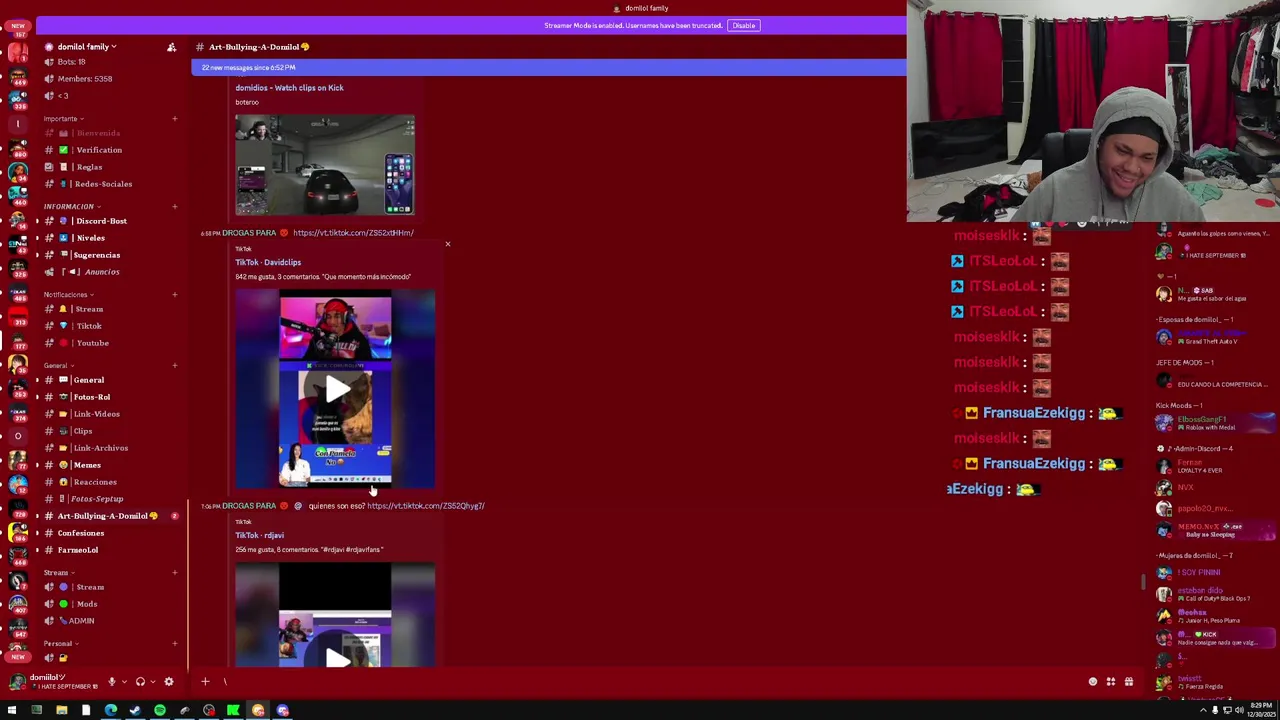Click the plus attachment button in message box
1280x720 pixels.
click(205, 682)
